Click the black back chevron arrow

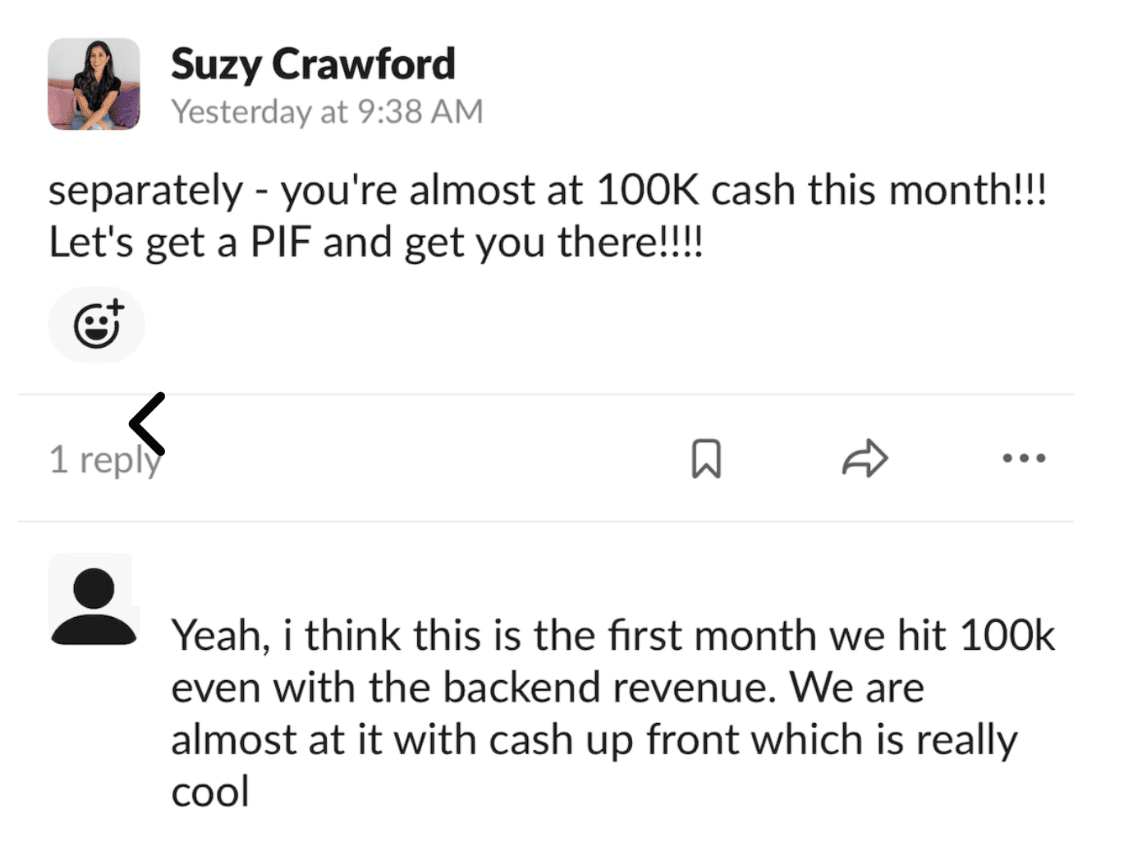pyautogui.click(x=148, y=423)
